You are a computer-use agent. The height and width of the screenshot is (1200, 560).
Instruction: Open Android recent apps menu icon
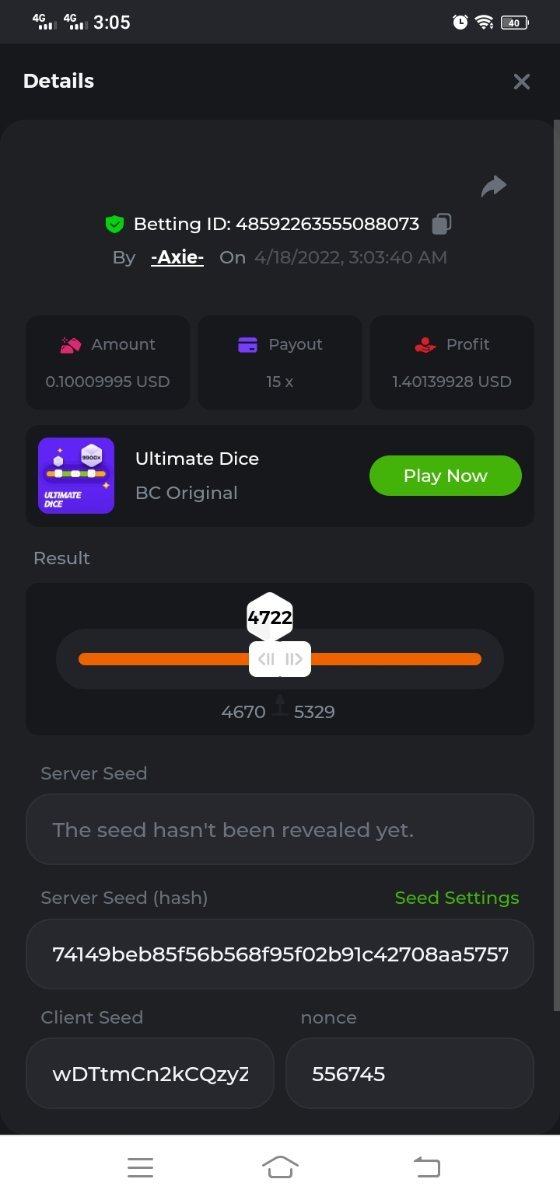click(x=140, y=1167)
